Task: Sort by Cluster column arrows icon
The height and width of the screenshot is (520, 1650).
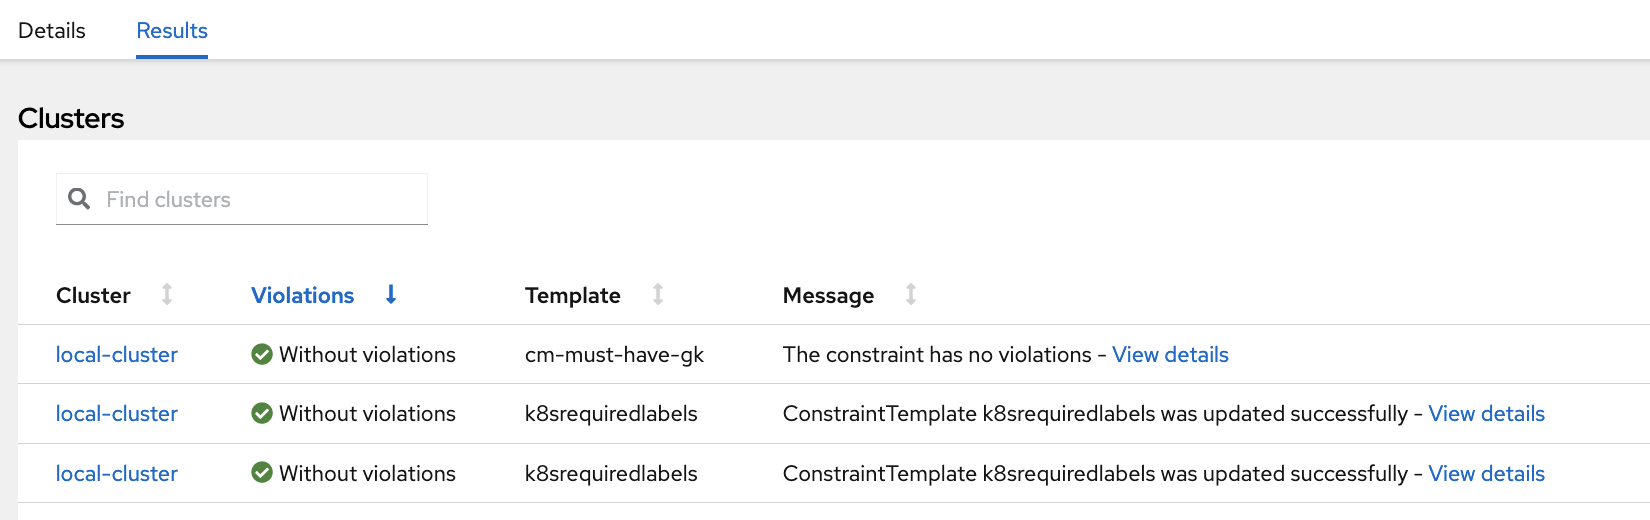Action: point(167,294)
